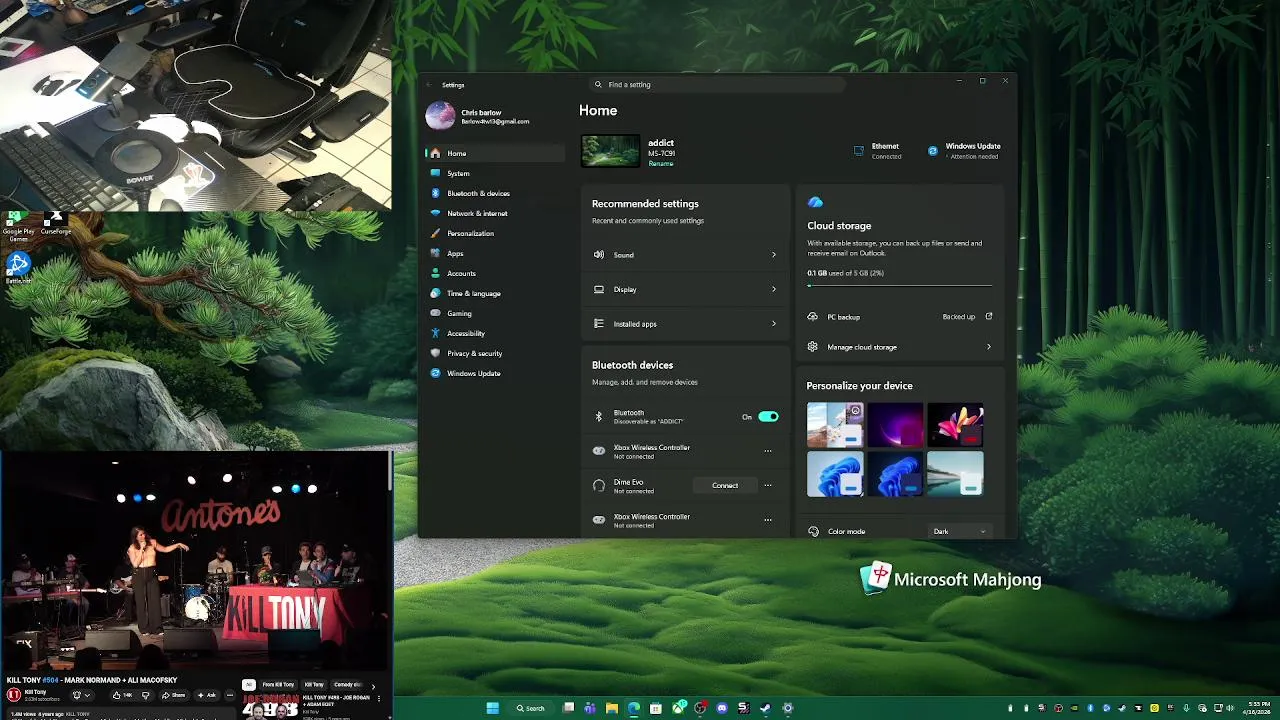Click the taskbar clock and date

tap(1258, 708)
